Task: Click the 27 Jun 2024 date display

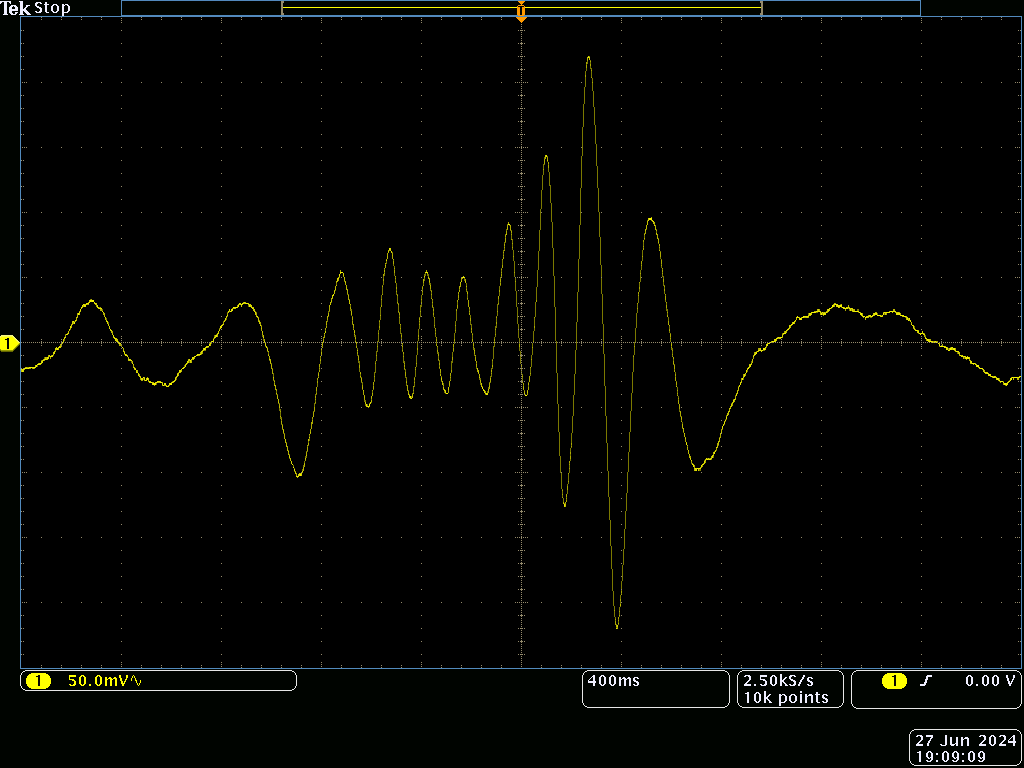Action: [x=964, y=738]
